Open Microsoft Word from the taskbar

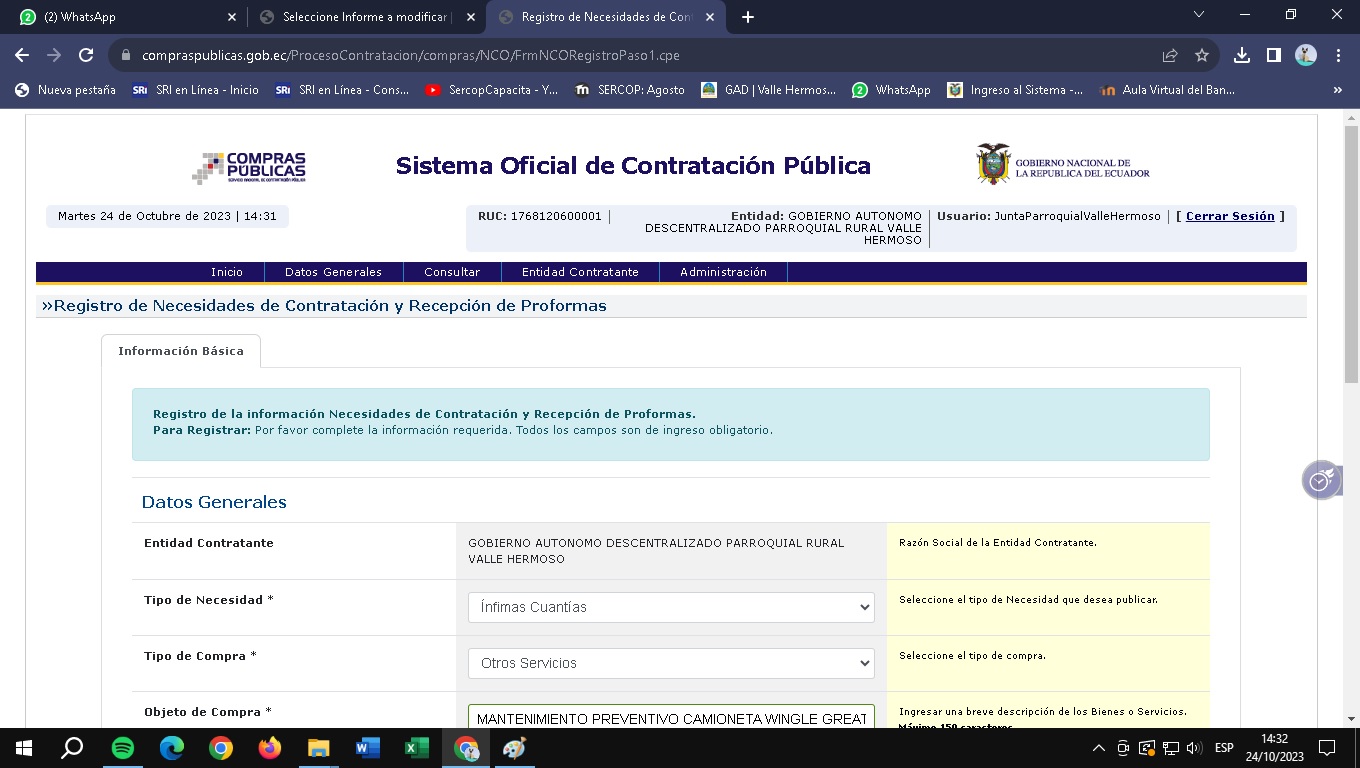click(x=367, y=748)
